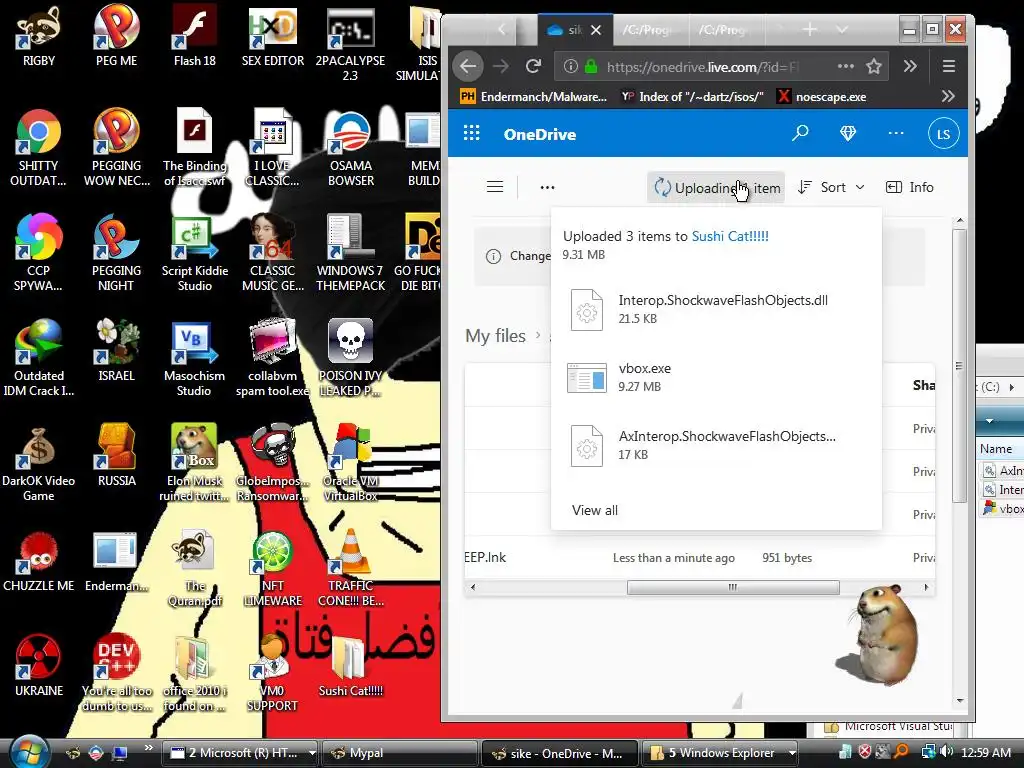The image size is (1024, 768).
Task: Open The Binding of Isaac.swf file
Action: tap(195, 148)
